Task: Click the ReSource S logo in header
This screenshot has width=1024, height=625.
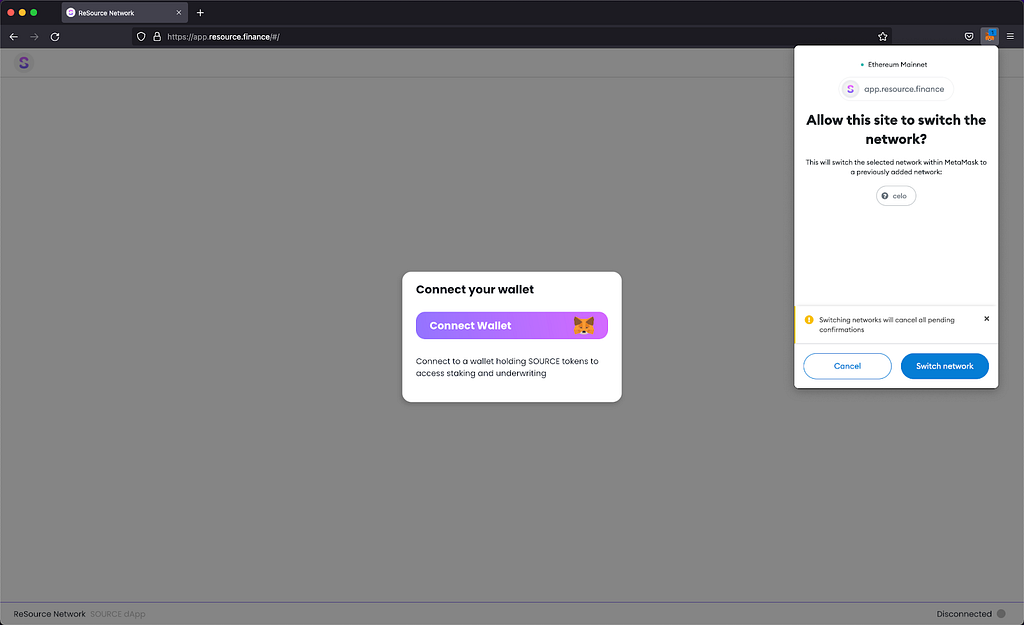Action: [x=24, y=63]
